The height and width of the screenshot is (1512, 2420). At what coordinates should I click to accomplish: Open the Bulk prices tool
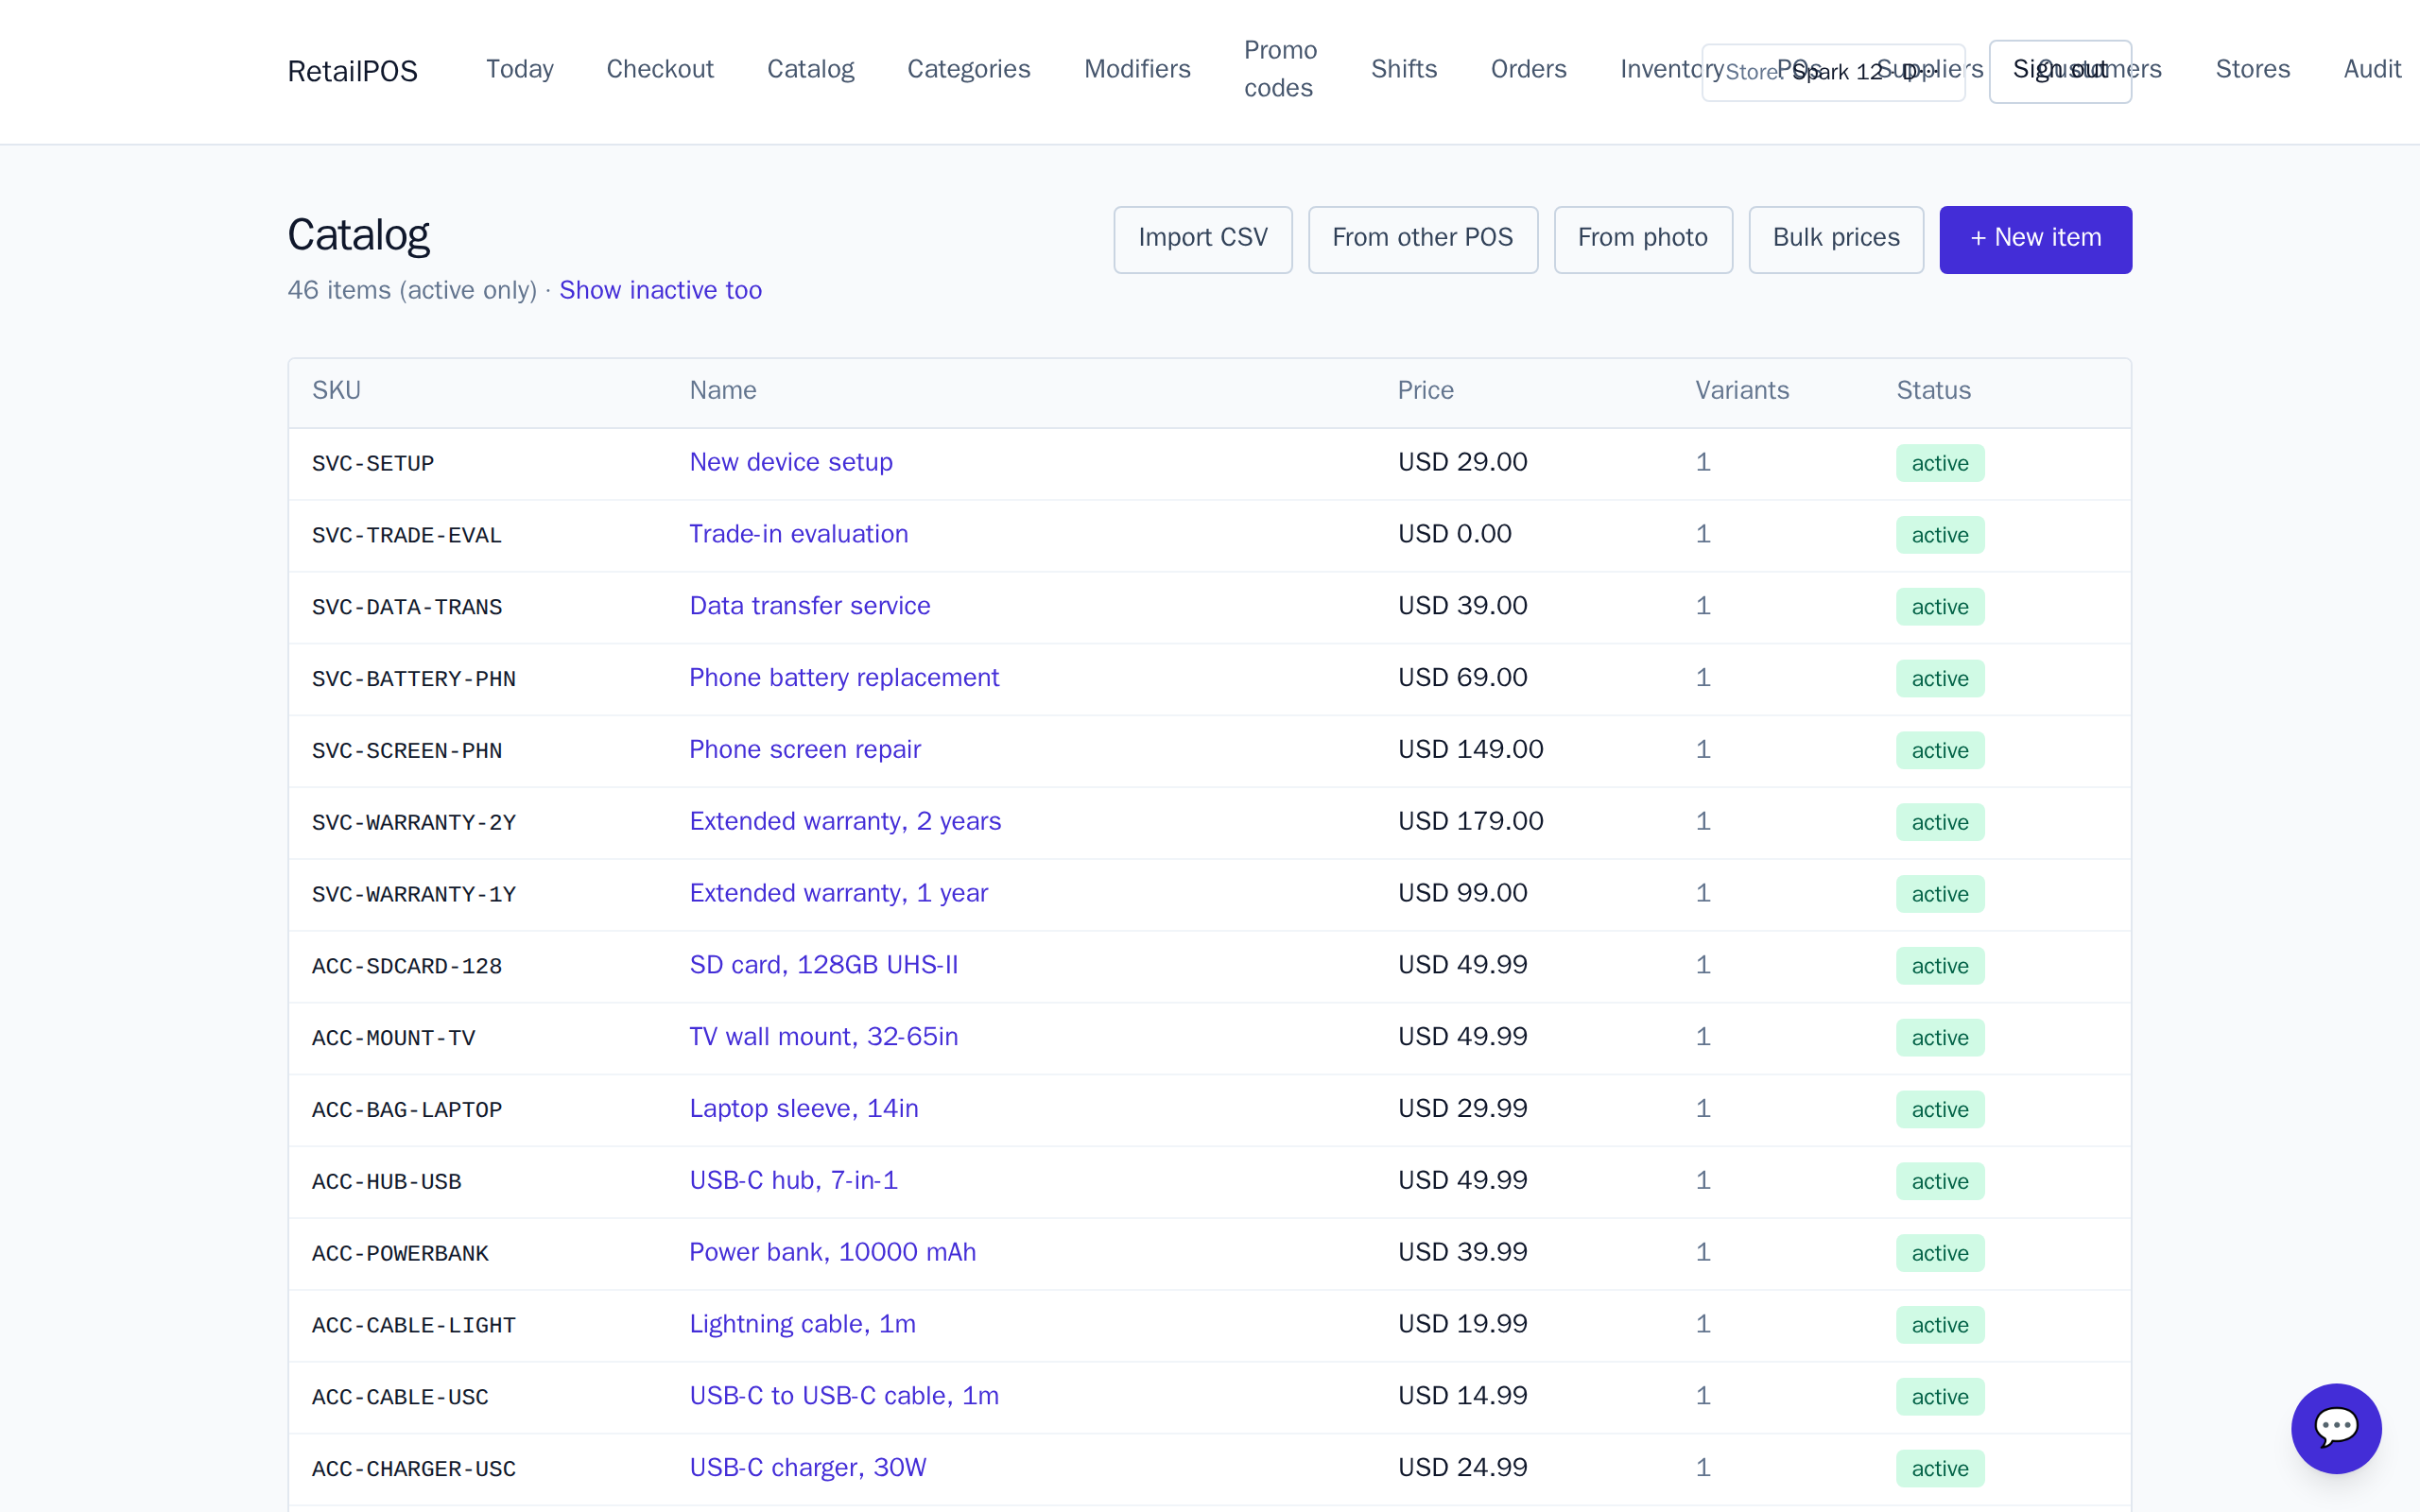pos(1836,239)
